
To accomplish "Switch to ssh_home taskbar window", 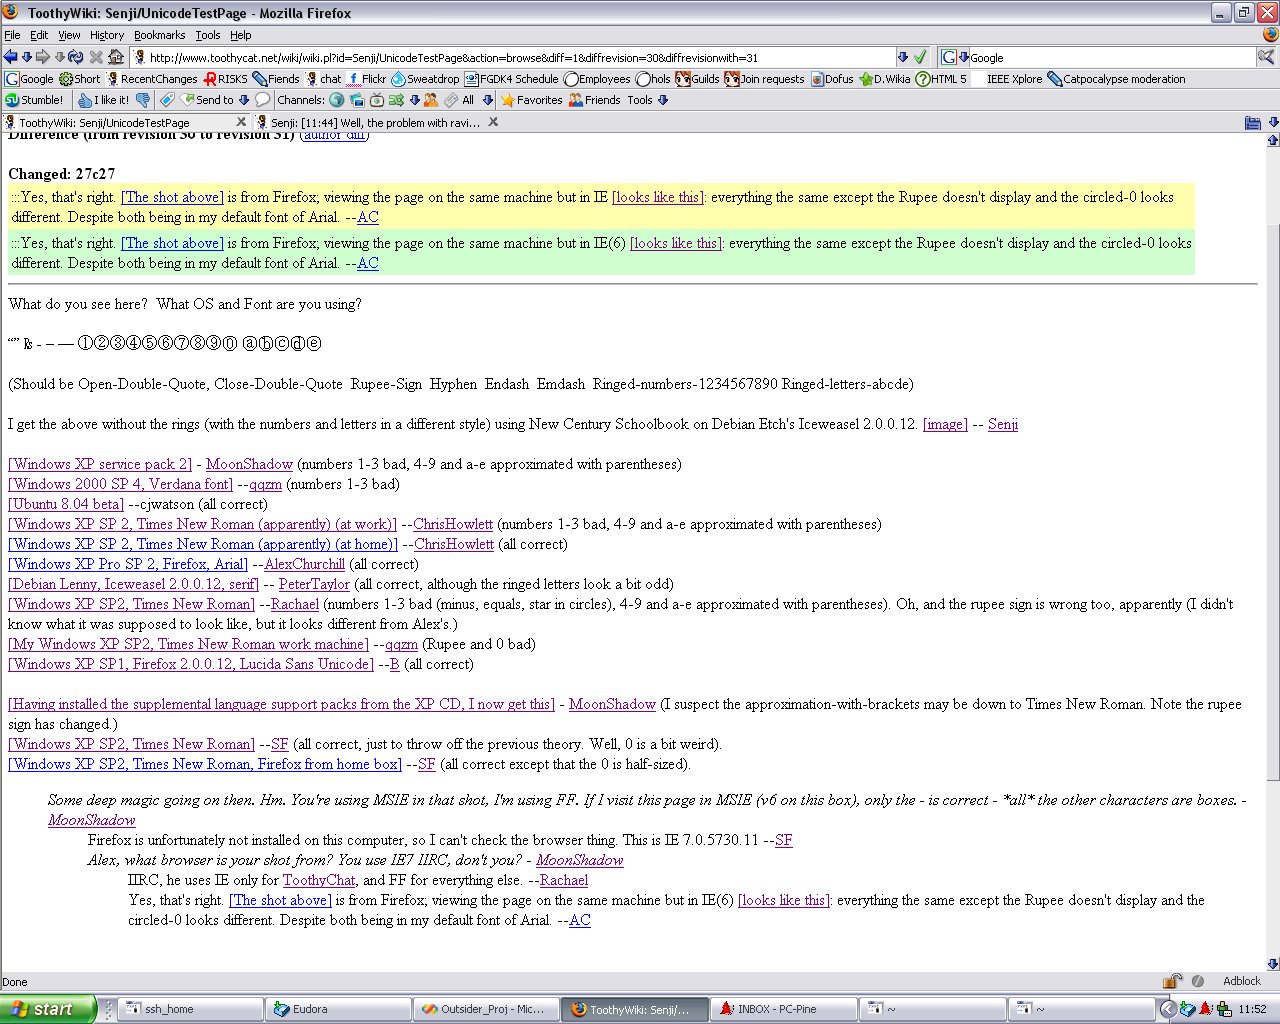I will pyautogui.click(x=190, y=1009).
